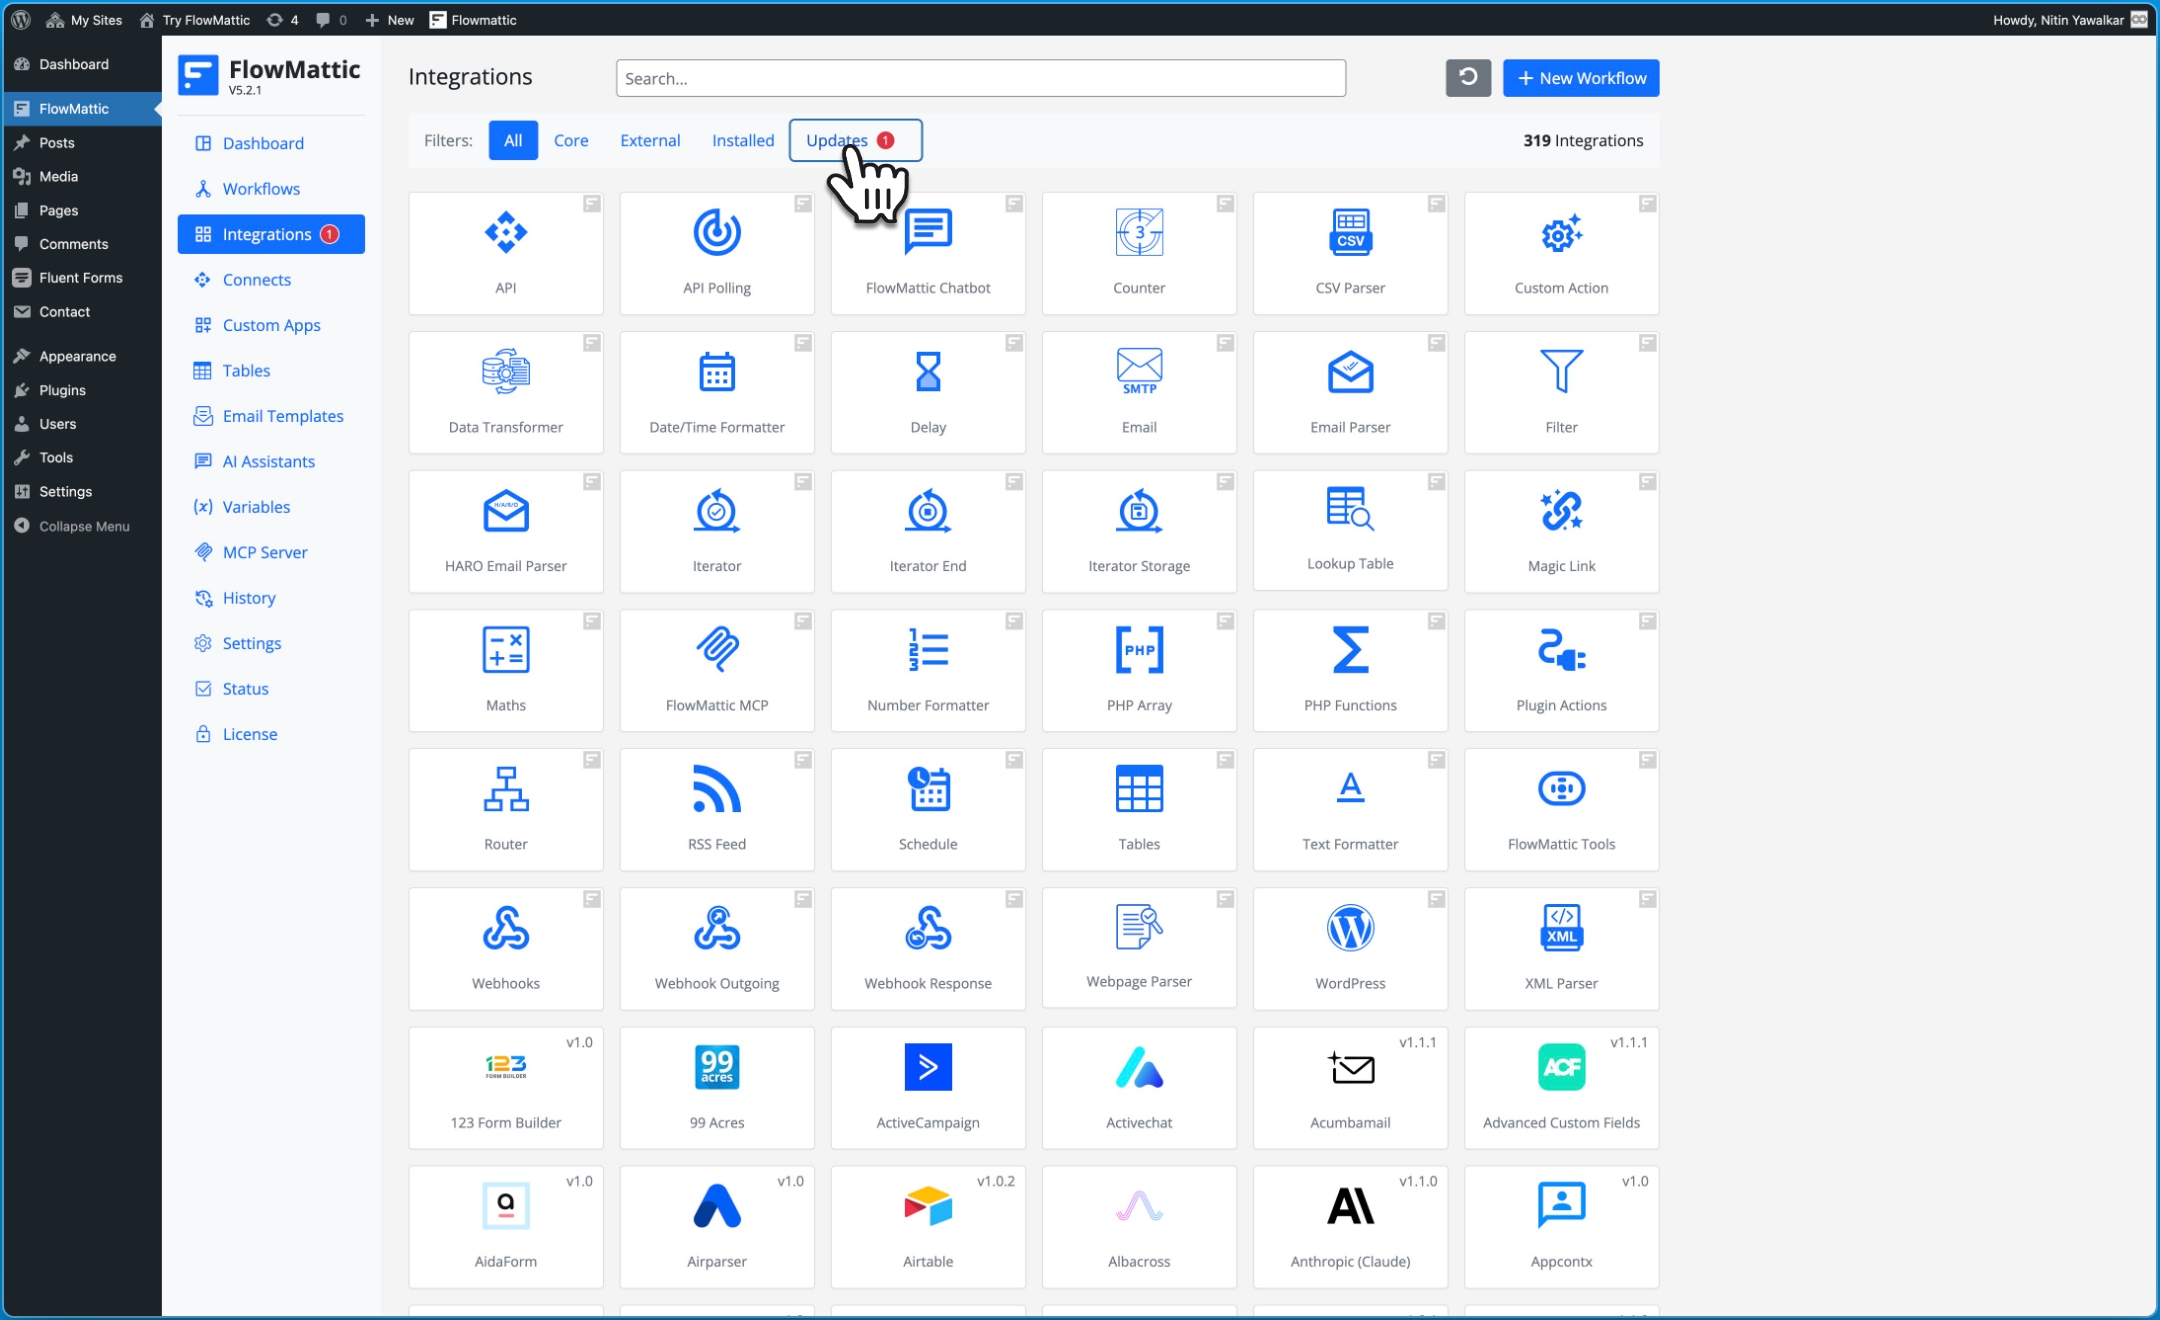Open the ActiveCampaign integration
2160x1320 pixels.
[927, 1087]
